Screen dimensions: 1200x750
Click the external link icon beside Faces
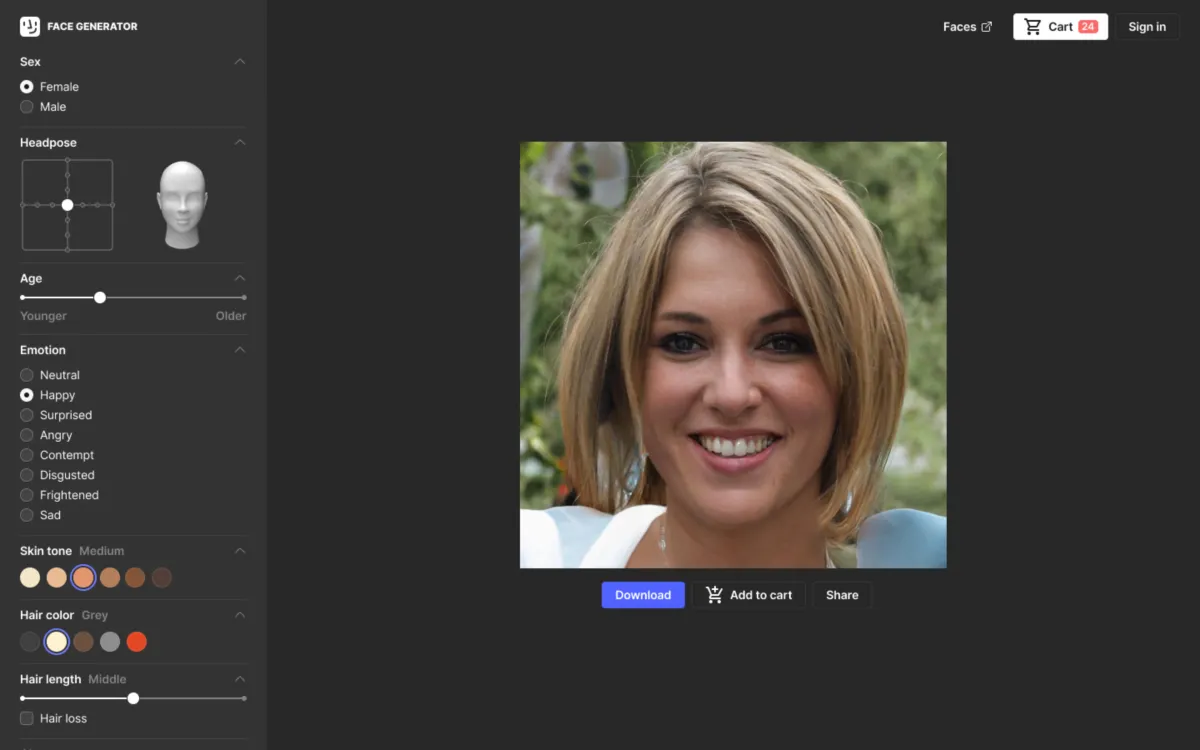tap(987, 27)
